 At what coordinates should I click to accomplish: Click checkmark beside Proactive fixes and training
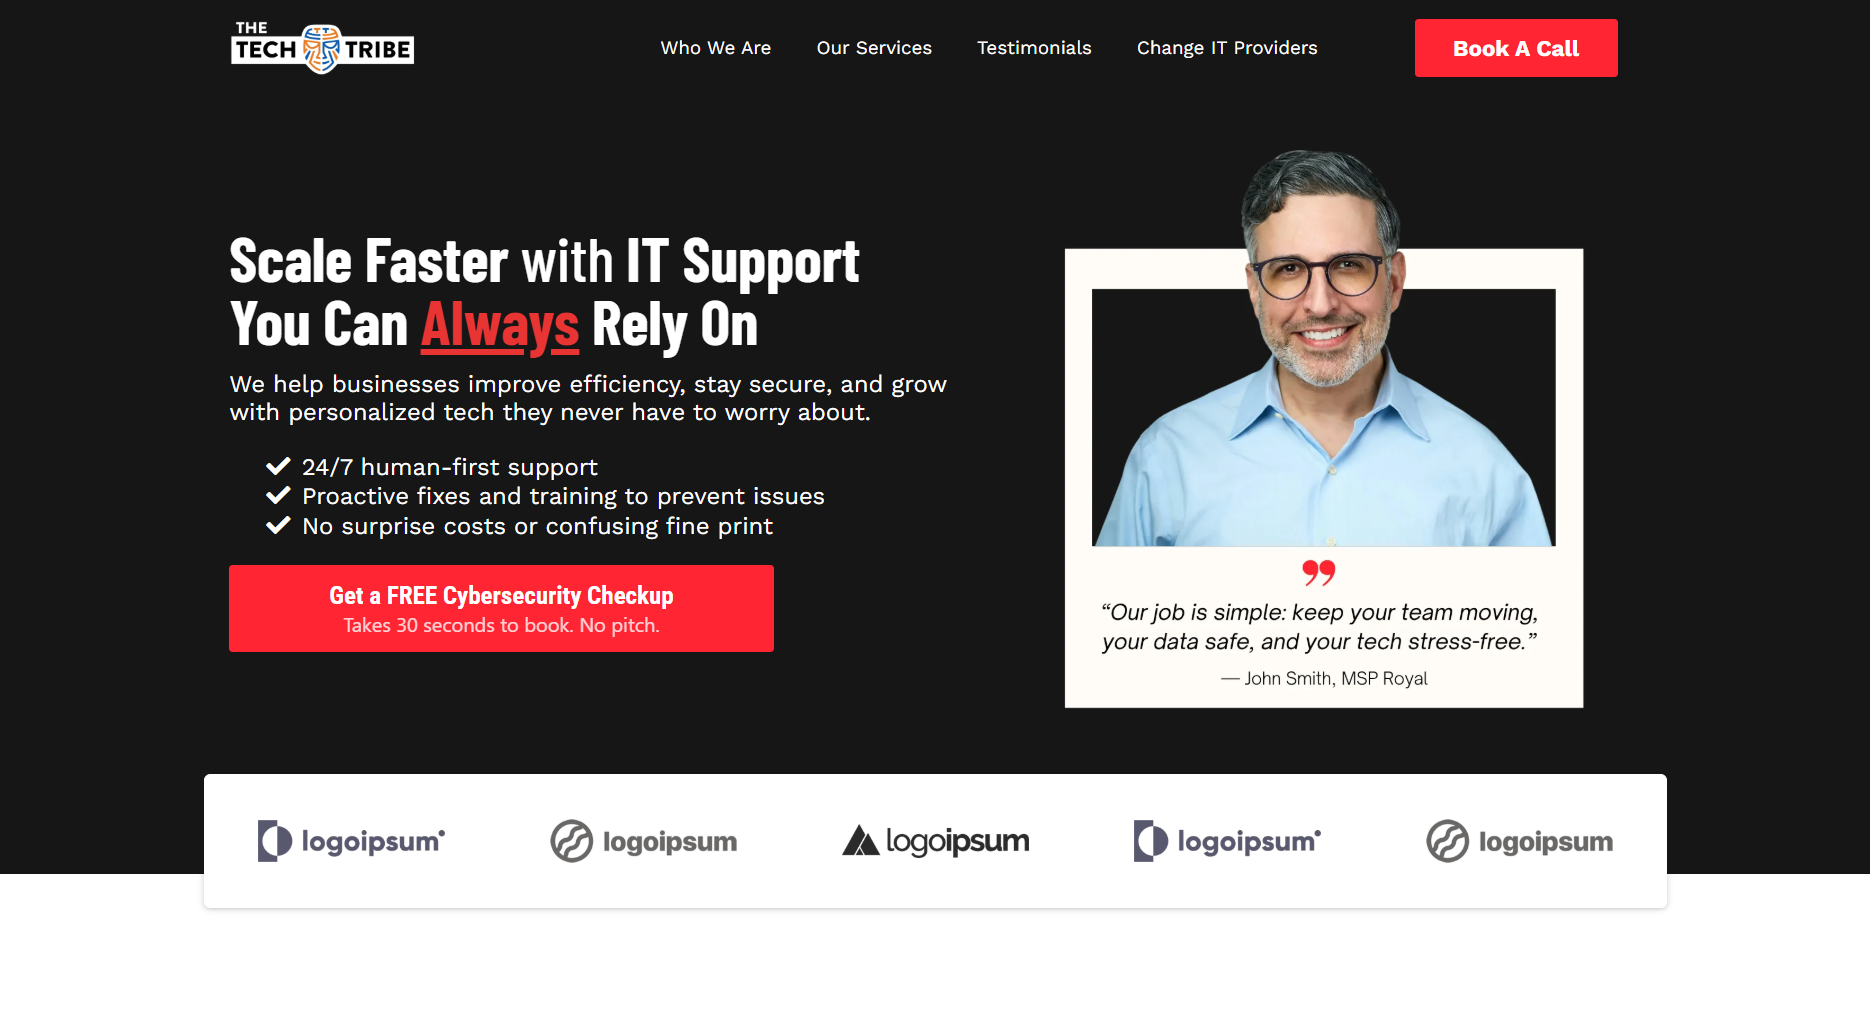(278, 495)
